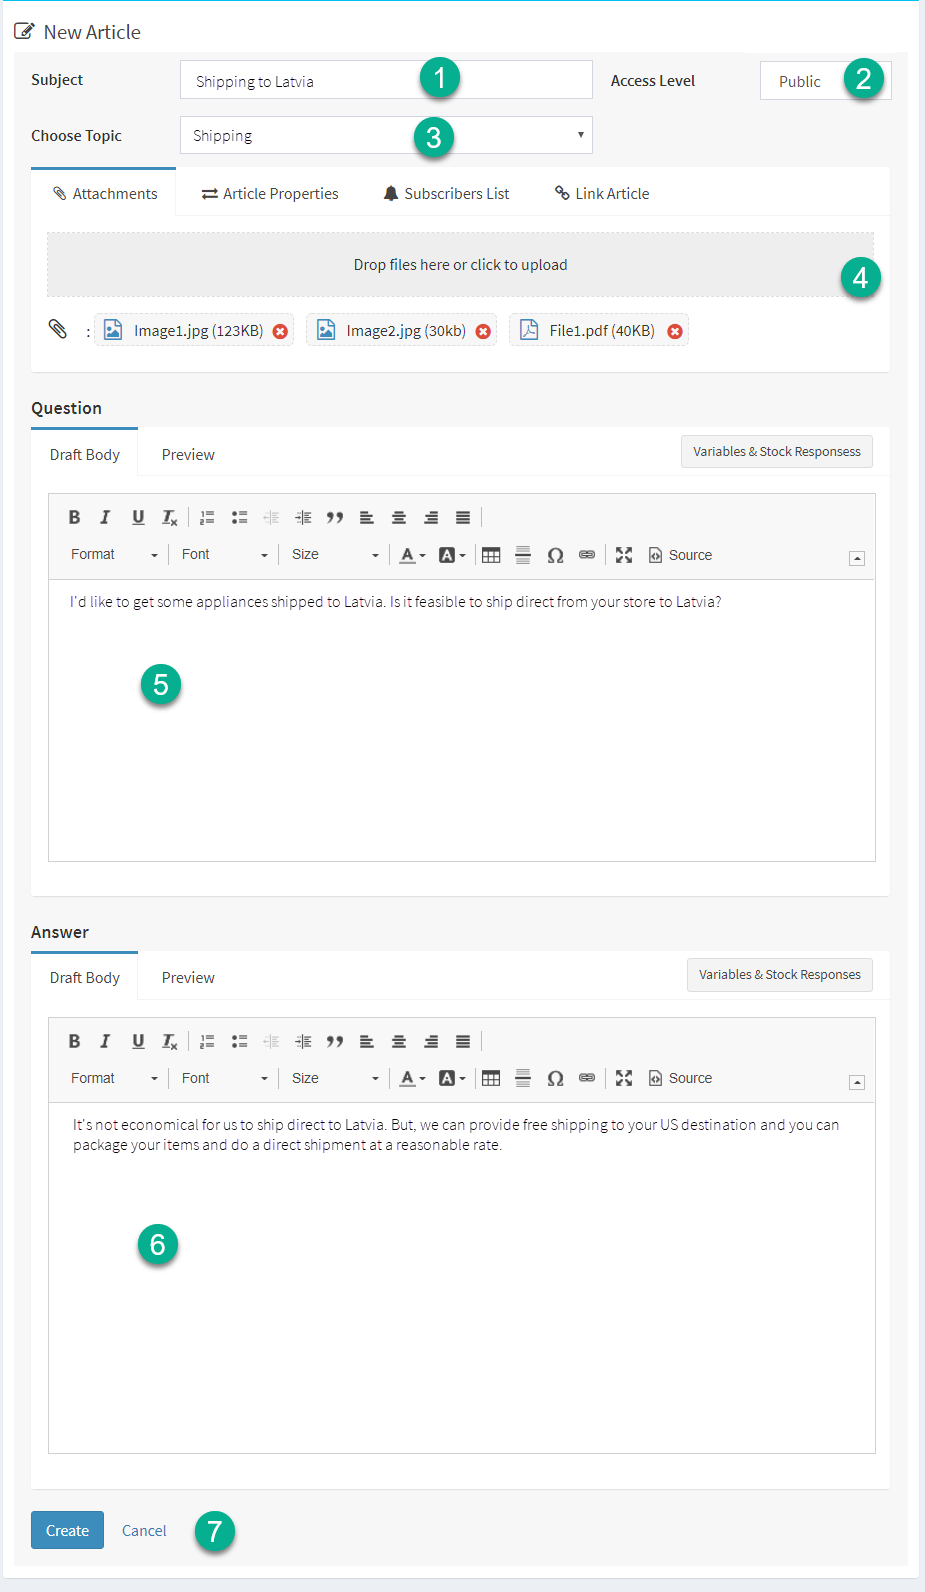Open the Choose Topic dropdown

[386, 135]
